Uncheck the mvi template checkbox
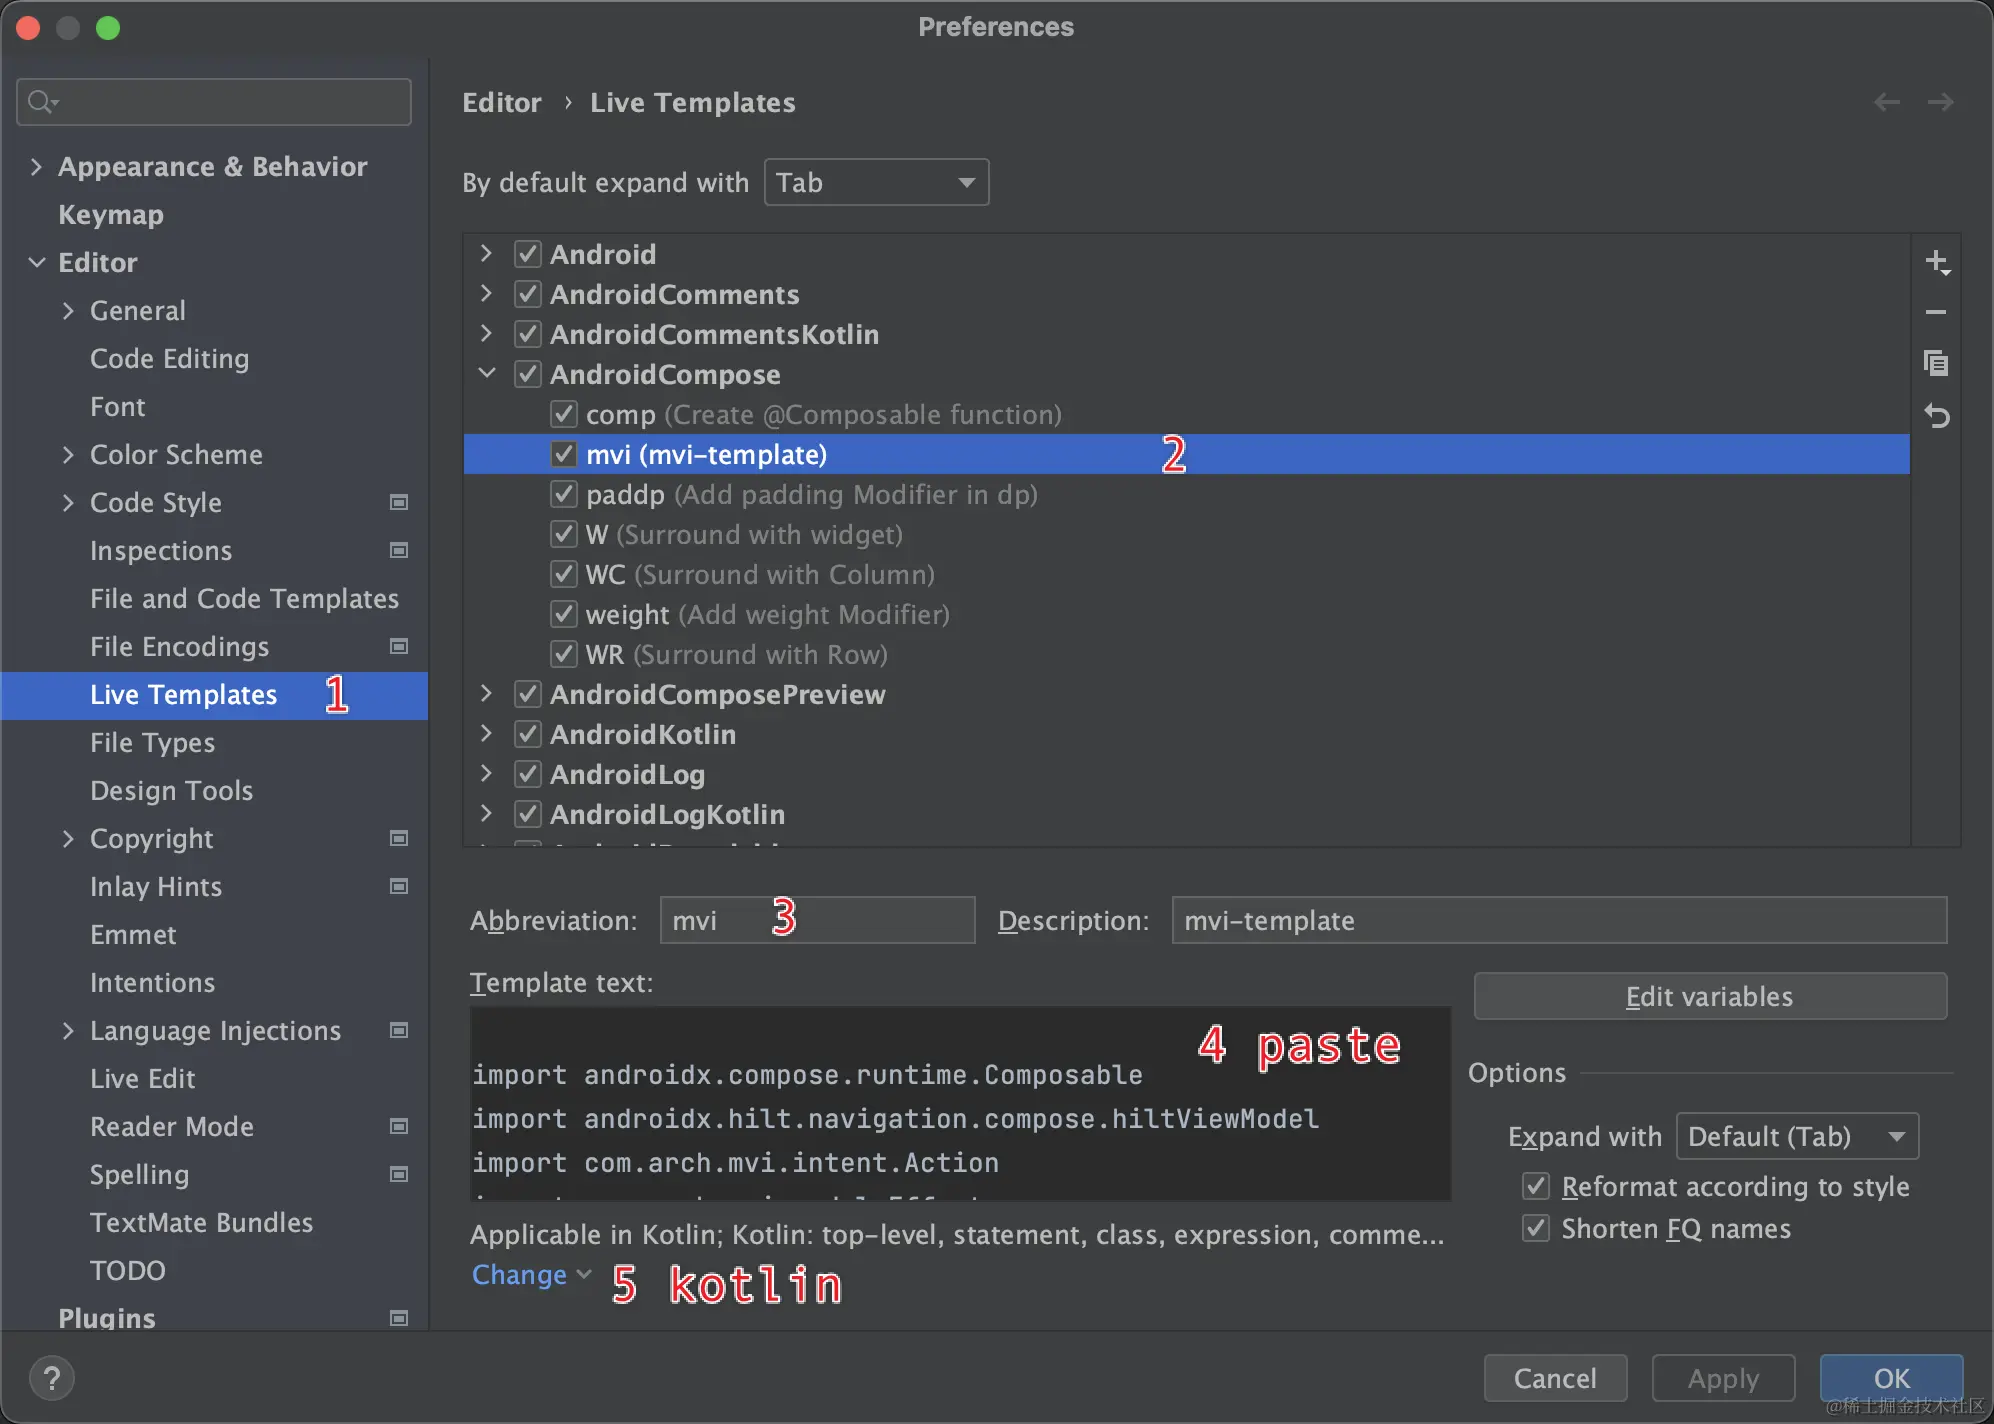This screenshot has height=1424, width=1994. (564, 454)
